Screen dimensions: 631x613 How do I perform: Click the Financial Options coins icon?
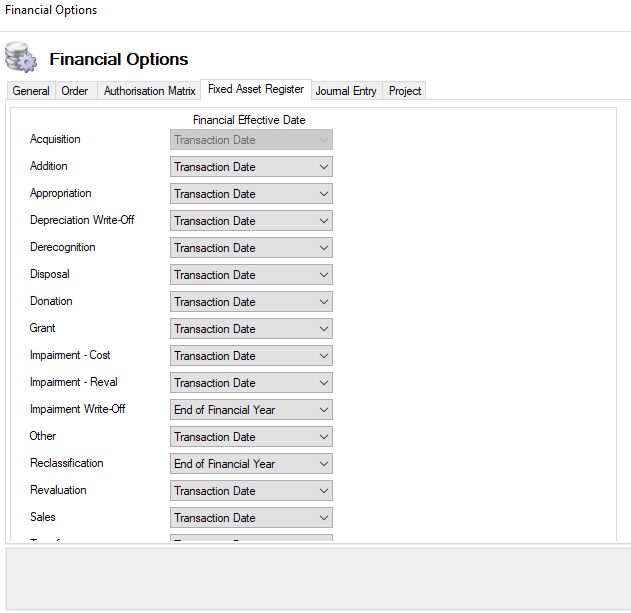[21, 58]
